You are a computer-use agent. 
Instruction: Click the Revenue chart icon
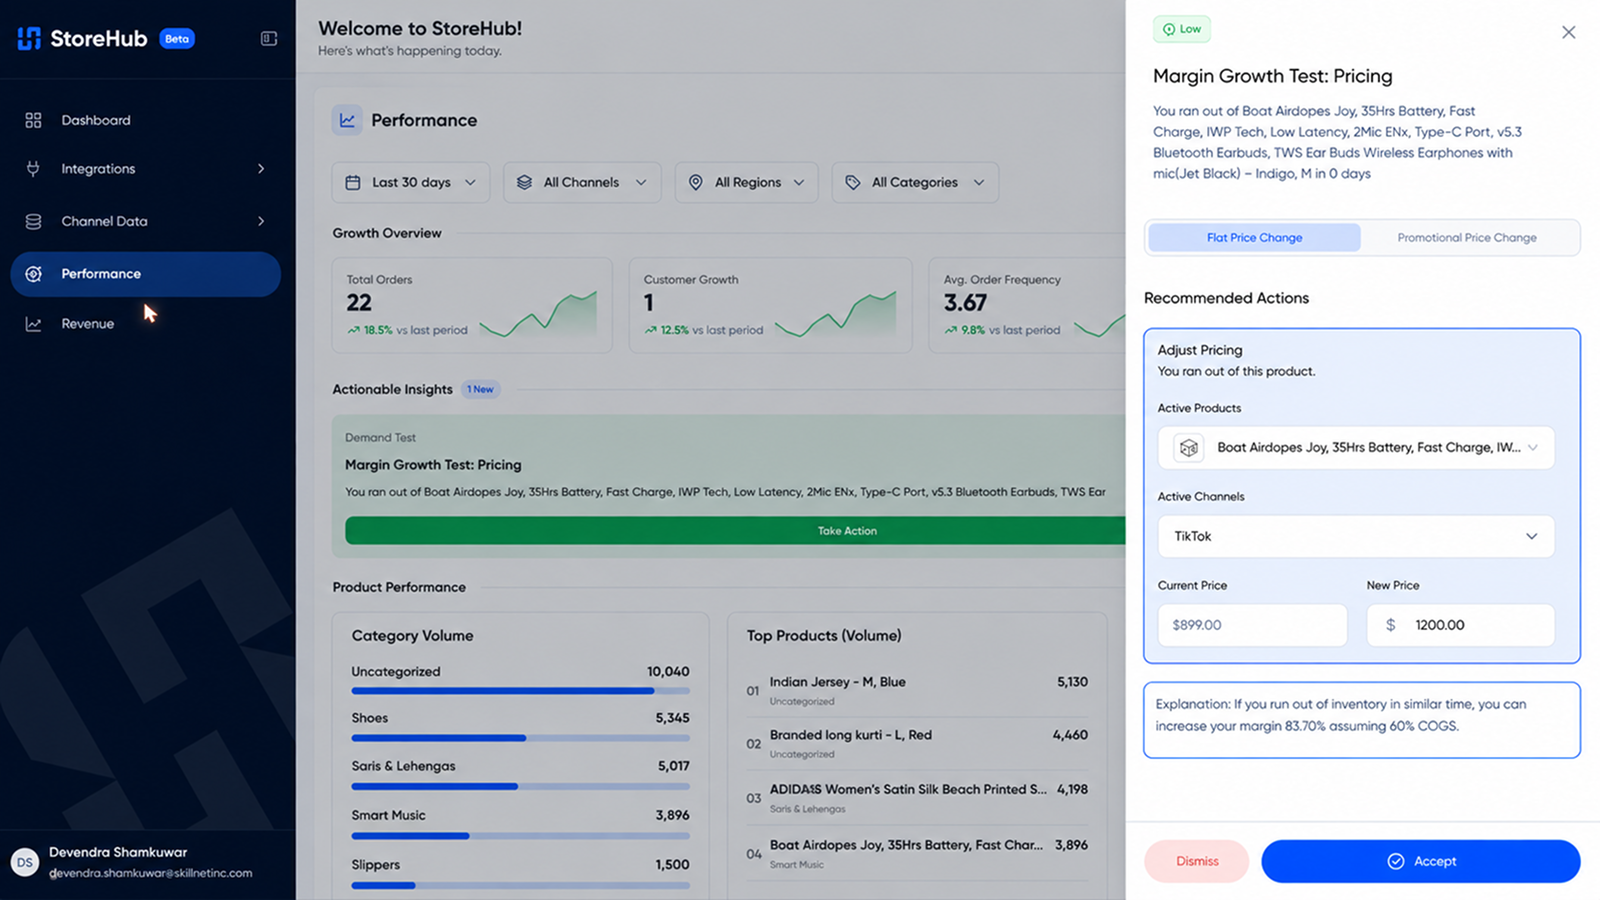click(x=33, y=324)
